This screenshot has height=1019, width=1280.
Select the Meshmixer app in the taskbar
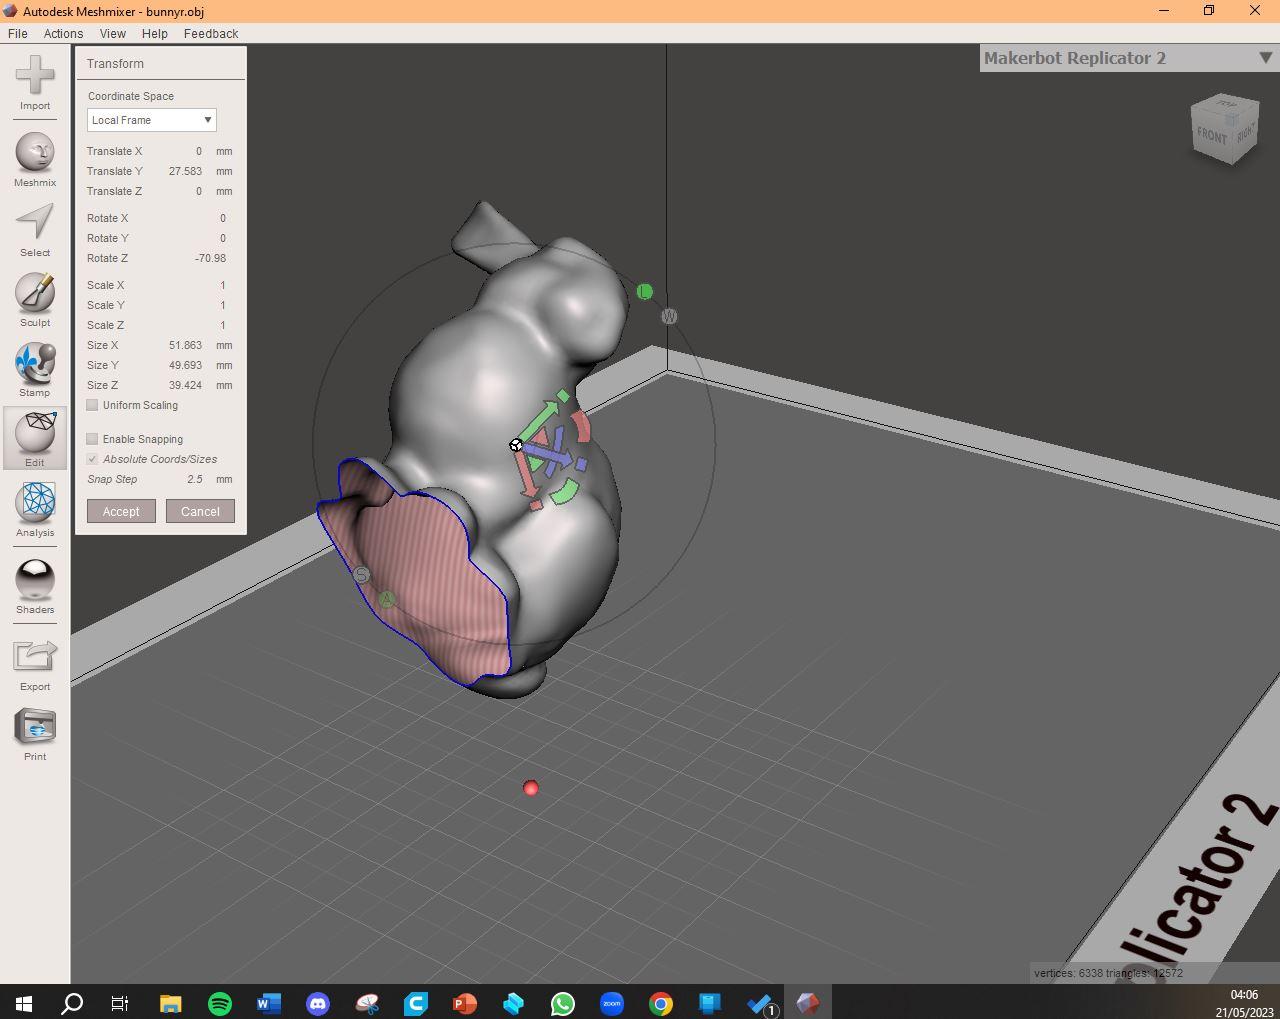pyautogui.click(x=808, y=1003)
